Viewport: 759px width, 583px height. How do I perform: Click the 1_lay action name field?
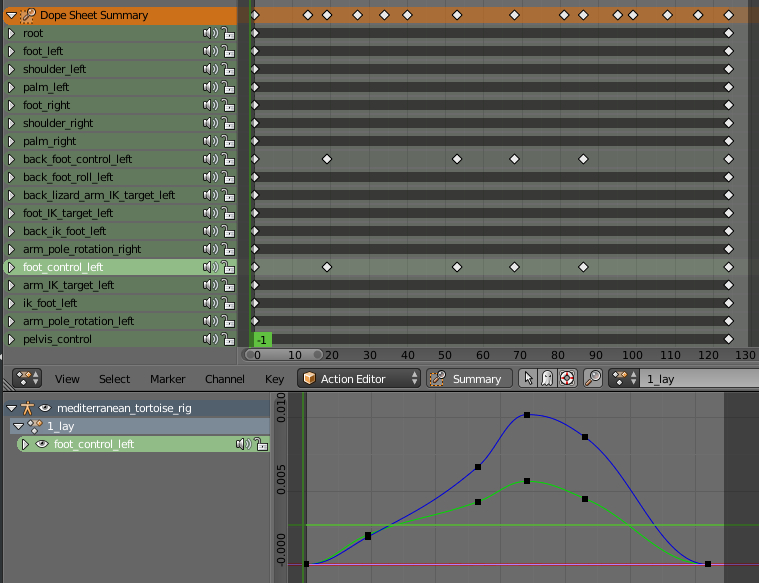click(699, 379)
